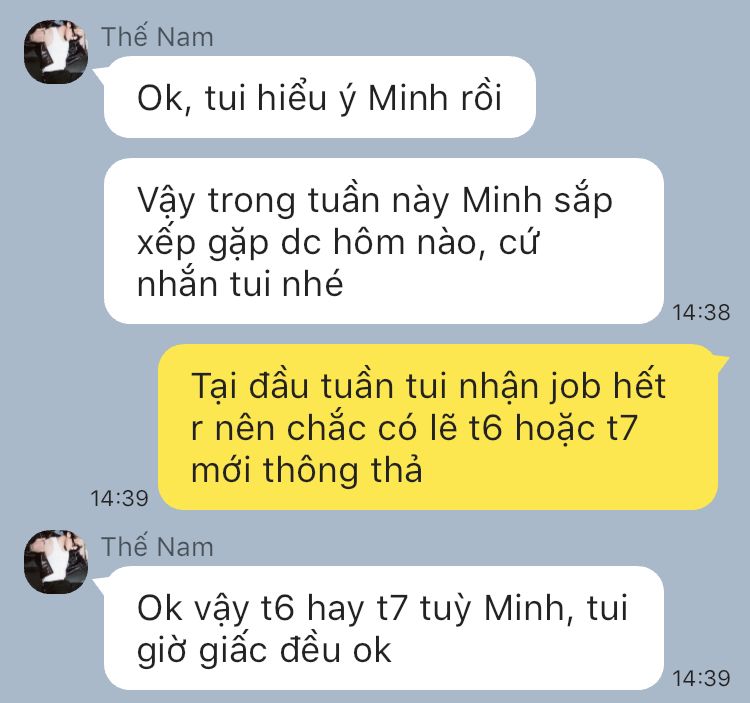Tap the lower Thế Nam sender name
750x703 pixels.
pyautogui.click(x=157, y=547)
